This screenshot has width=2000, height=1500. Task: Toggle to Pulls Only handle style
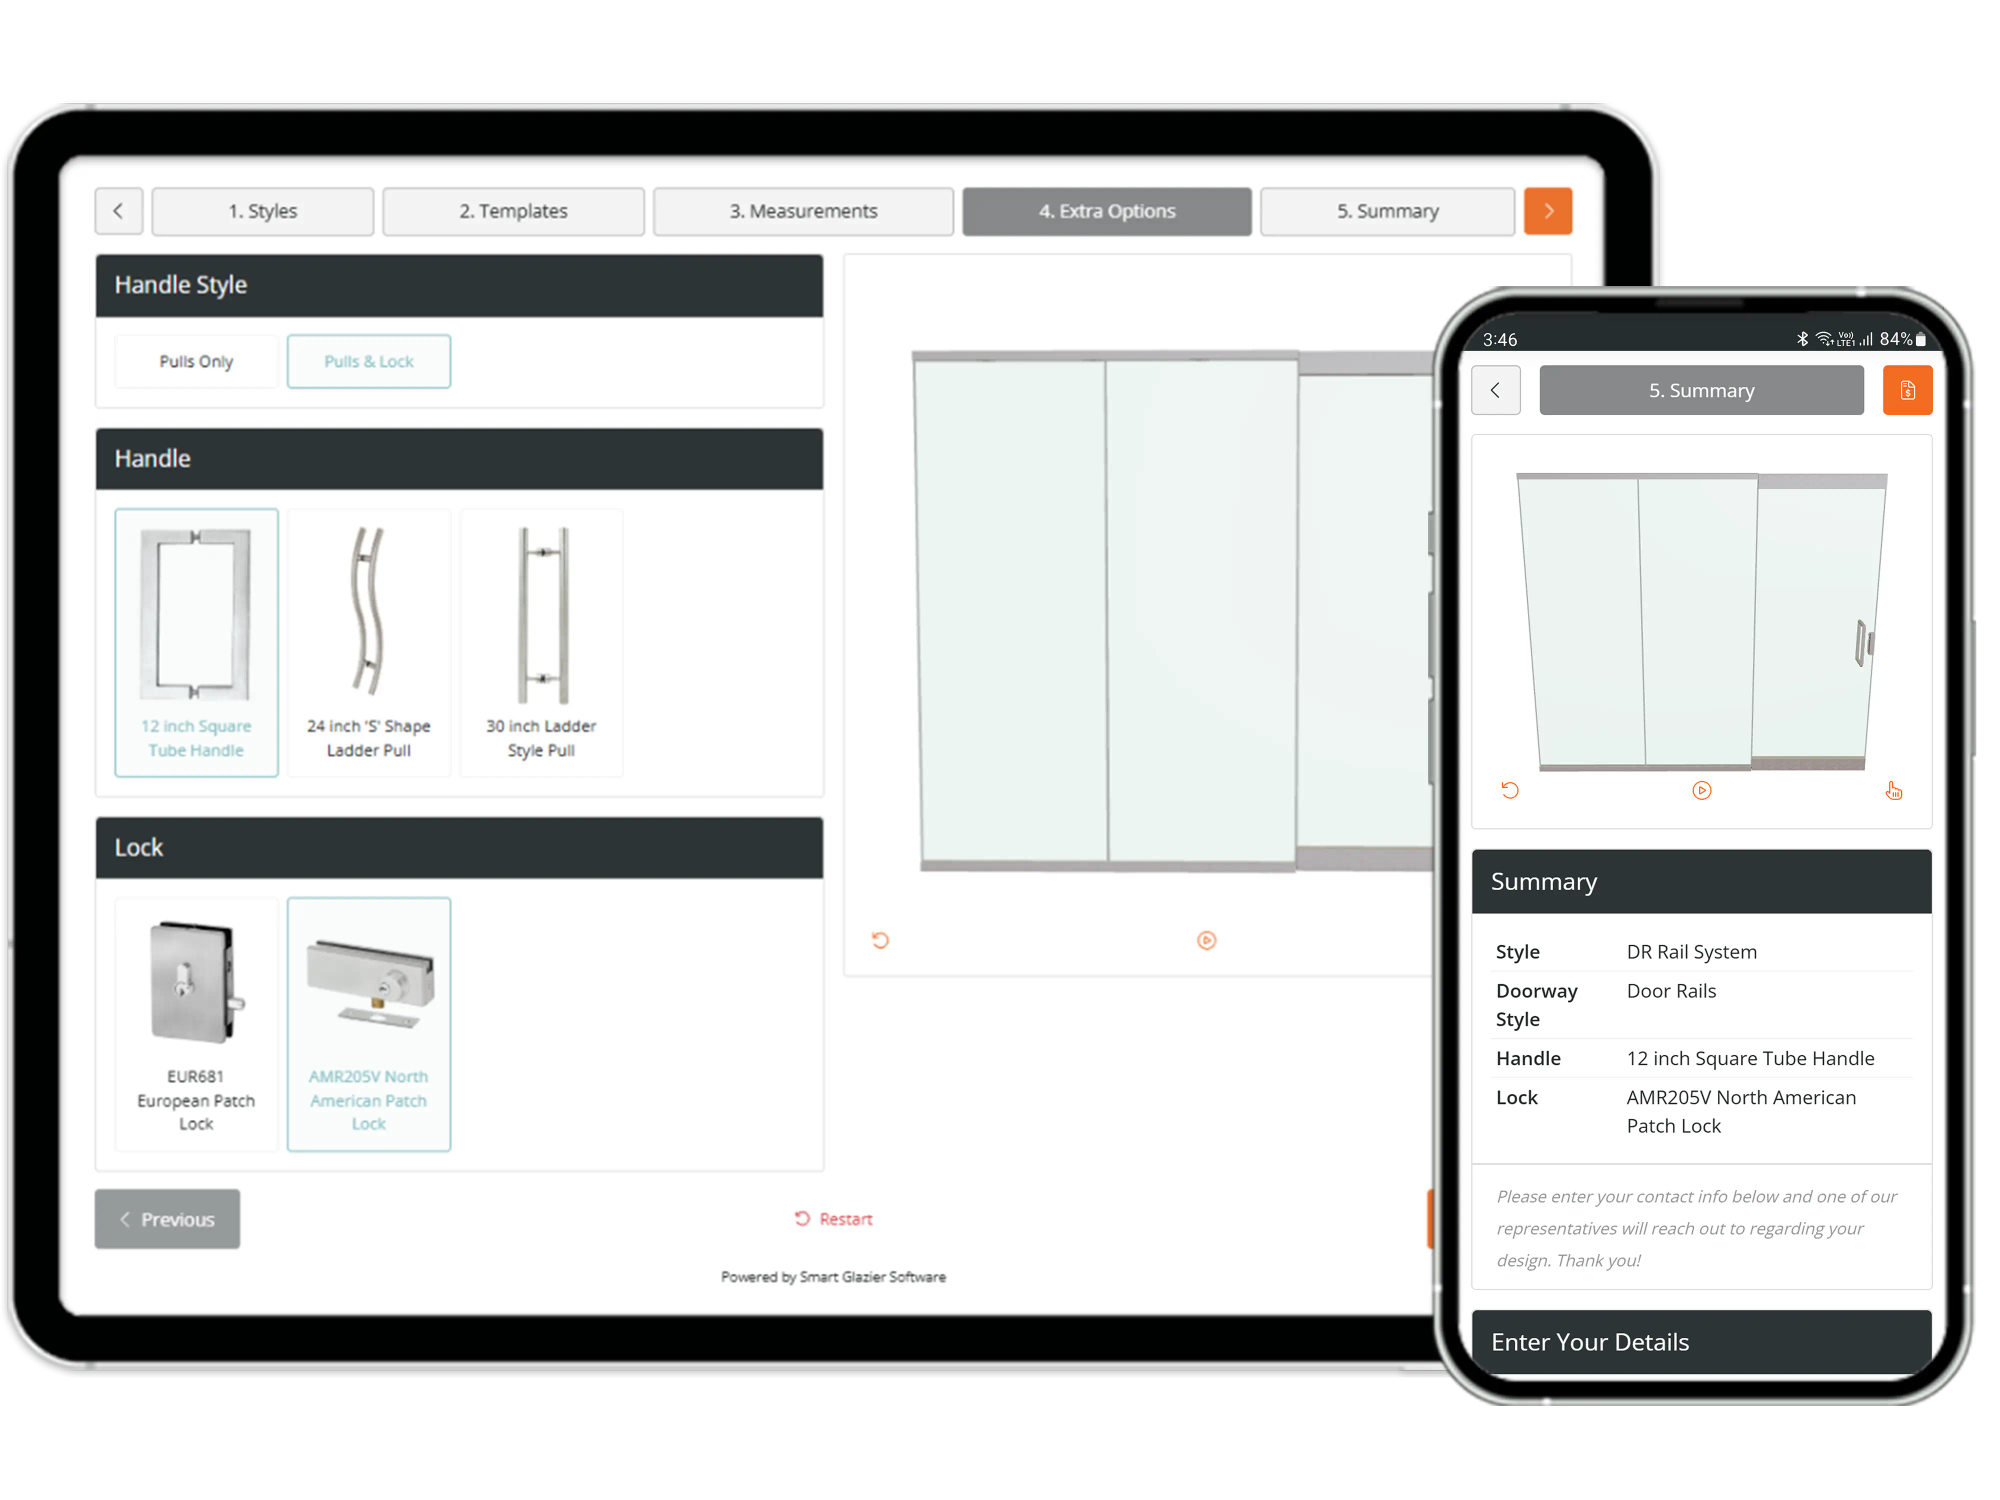pos(194,359)
